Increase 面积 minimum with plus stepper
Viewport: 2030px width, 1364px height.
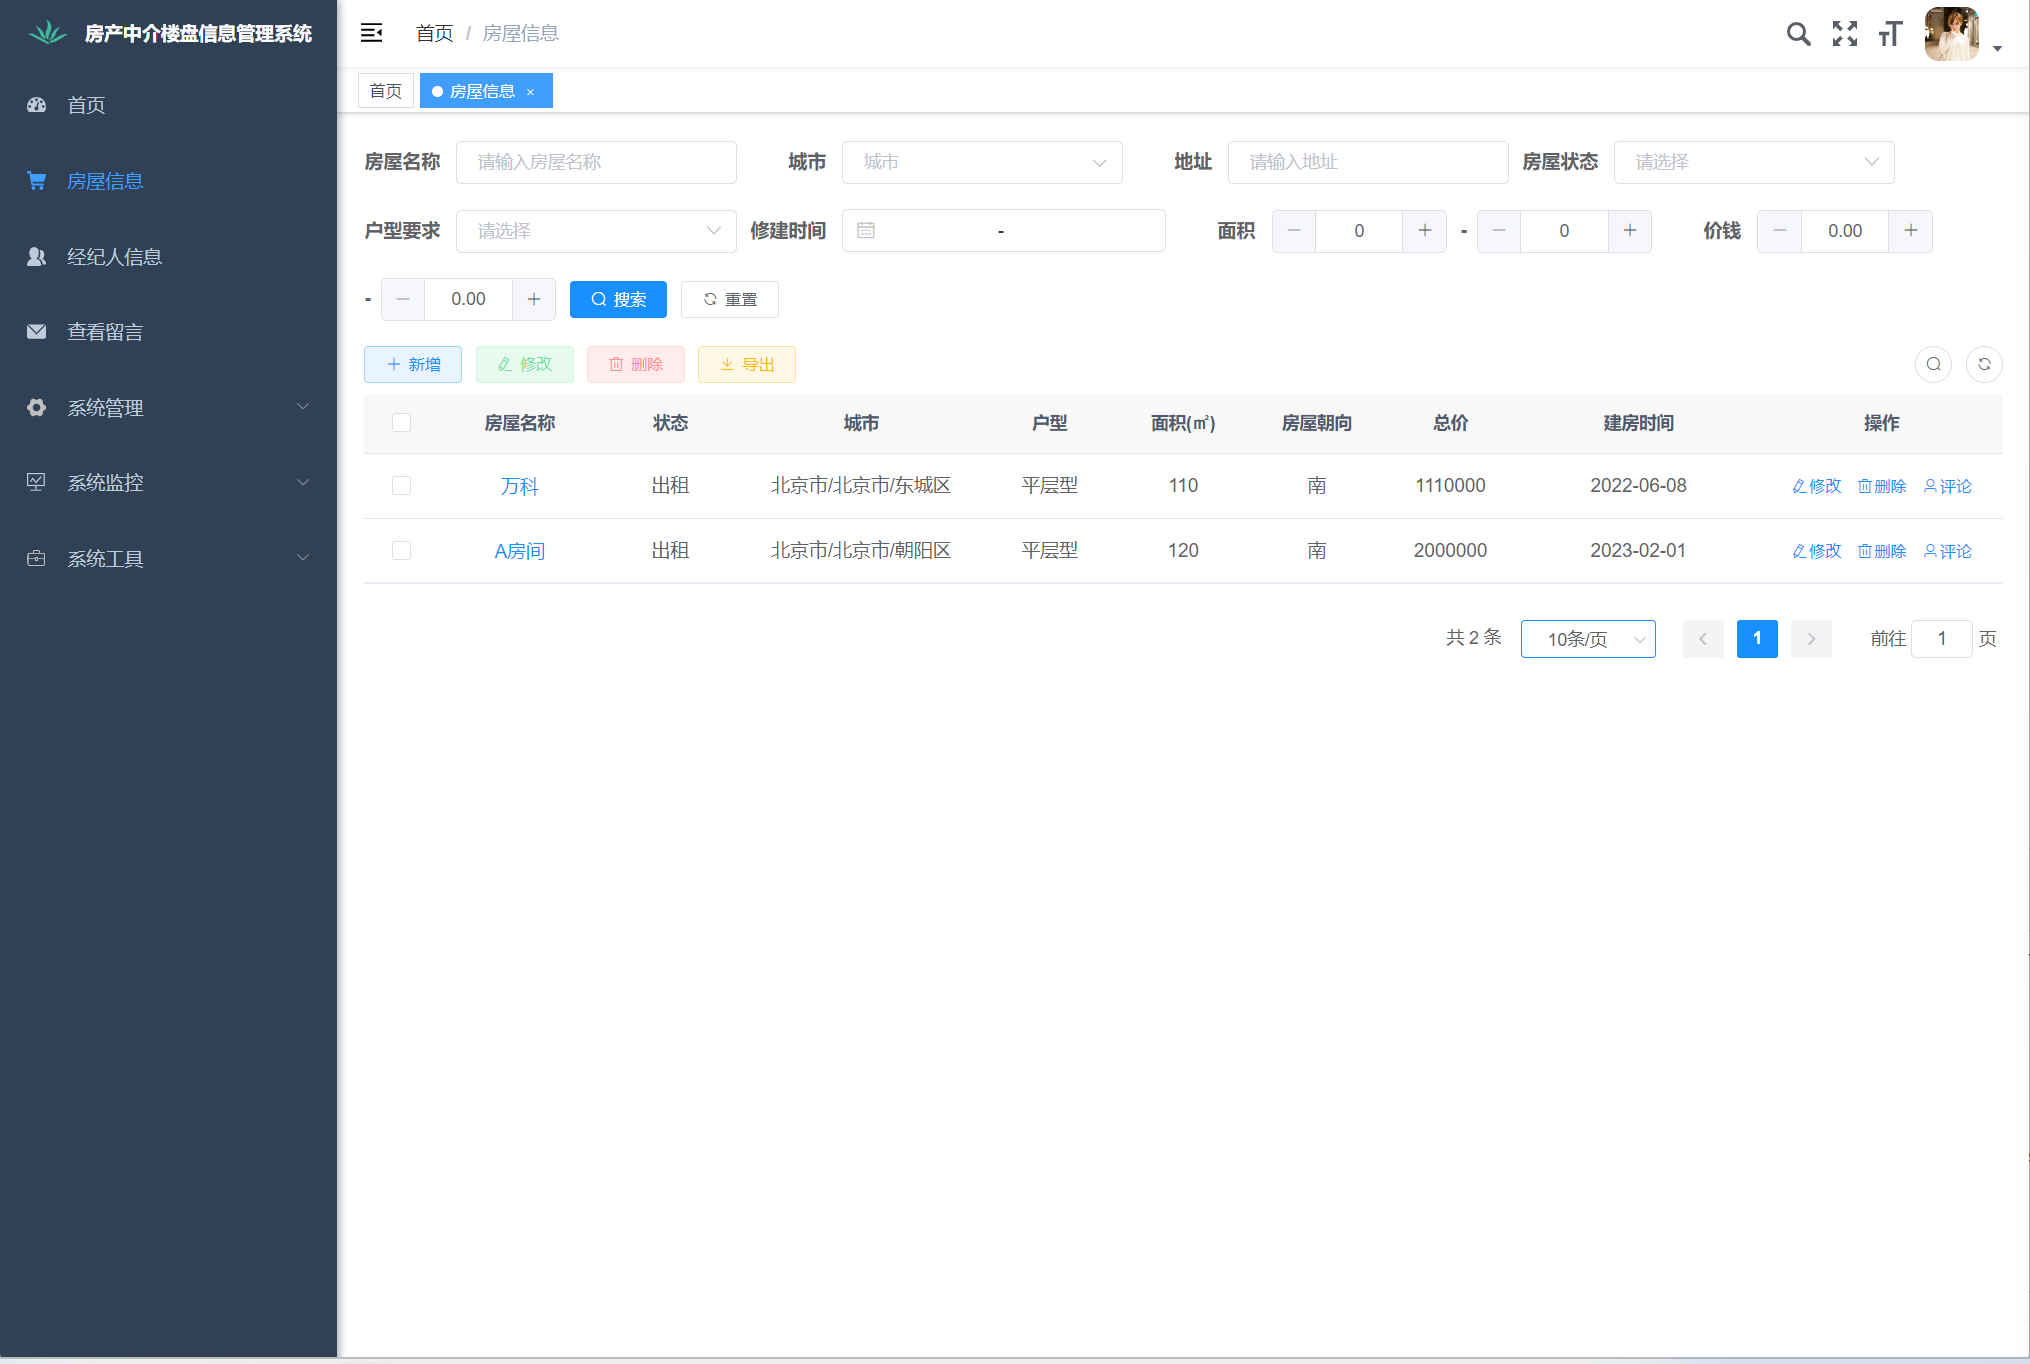1424,231
